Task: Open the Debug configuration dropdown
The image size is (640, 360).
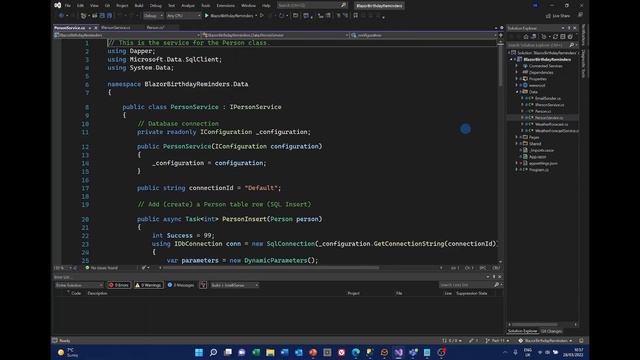Action: click(x=153, y=16)
